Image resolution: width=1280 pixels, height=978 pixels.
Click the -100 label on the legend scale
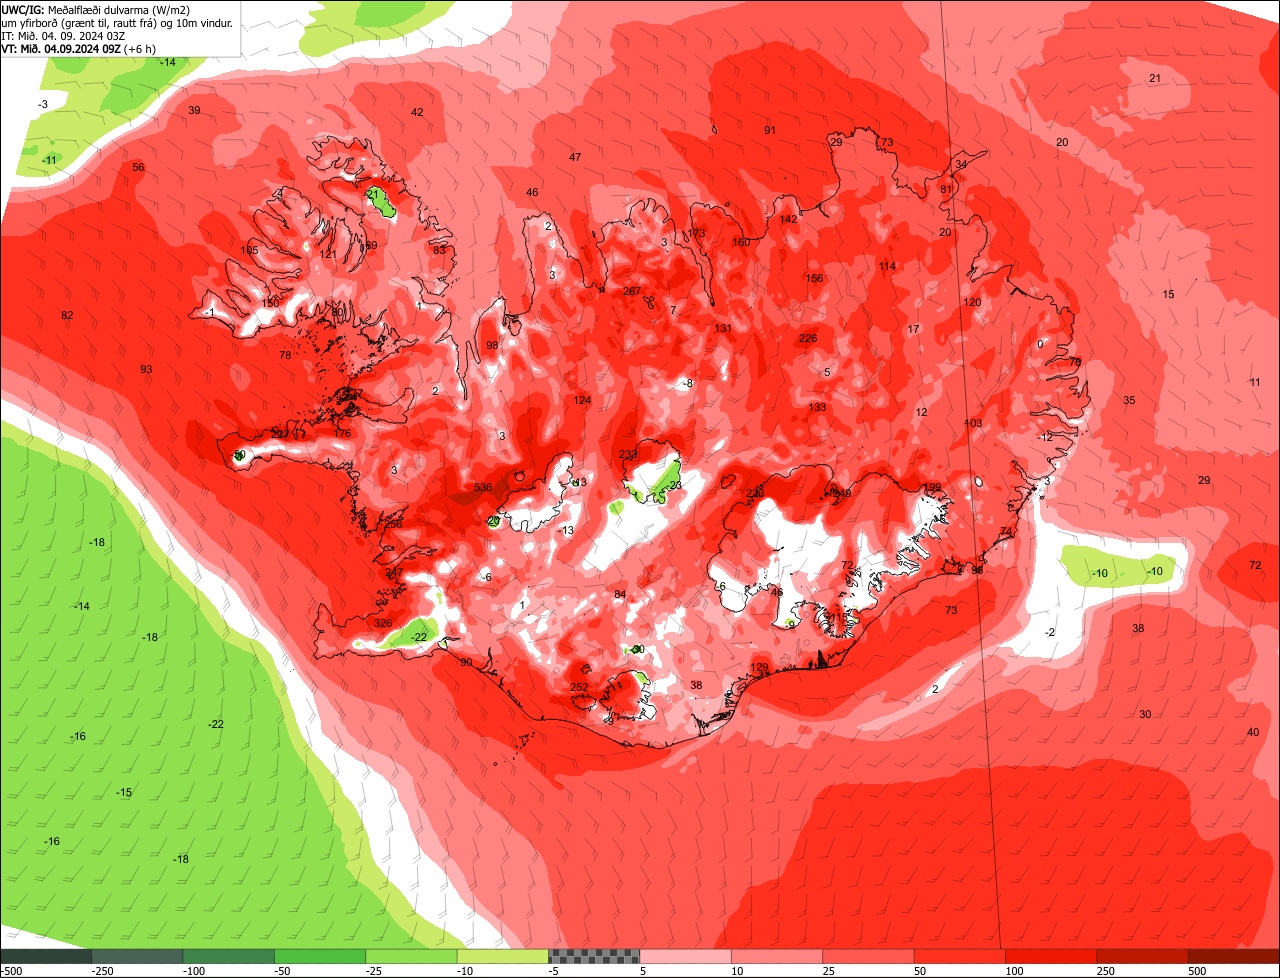[x=192, y=971]
